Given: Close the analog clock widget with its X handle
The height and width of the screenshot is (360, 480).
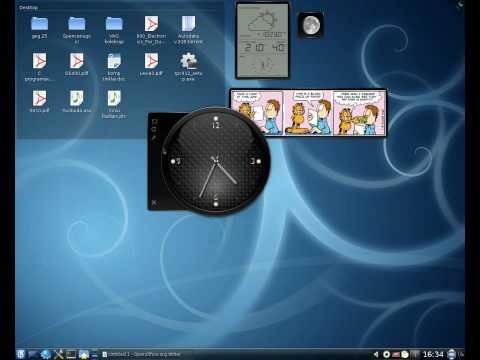Looking at the screenshot, I should click(x=154, y=202).
